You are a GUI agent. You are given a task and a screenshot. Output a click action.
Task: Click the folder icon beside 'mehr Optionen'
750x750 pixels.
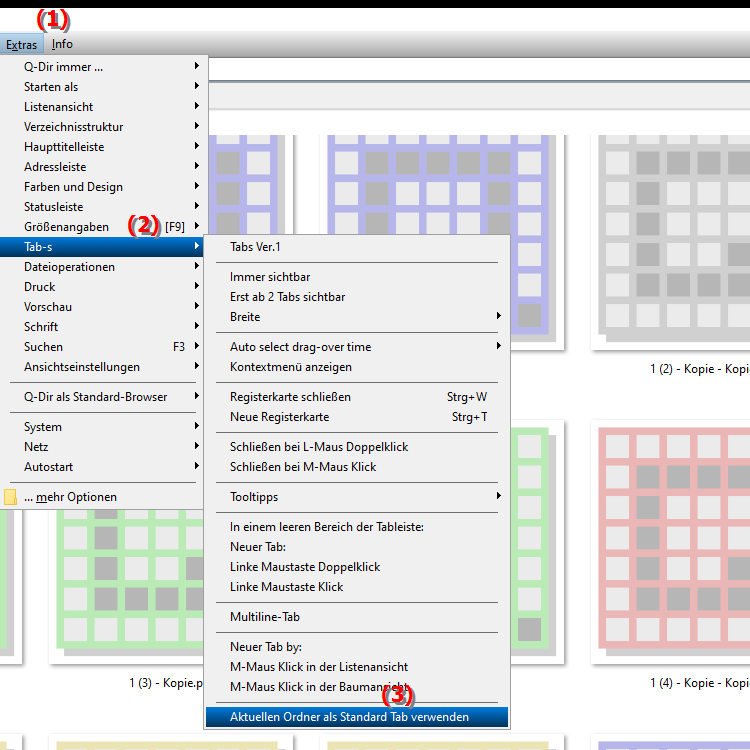[x=10, y=497]
